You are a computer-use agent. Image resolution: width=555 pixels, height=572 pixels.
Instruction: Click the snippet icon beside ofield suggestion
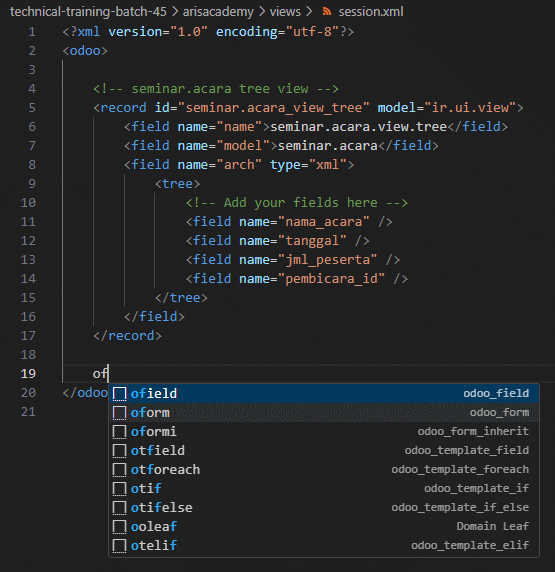119,394
